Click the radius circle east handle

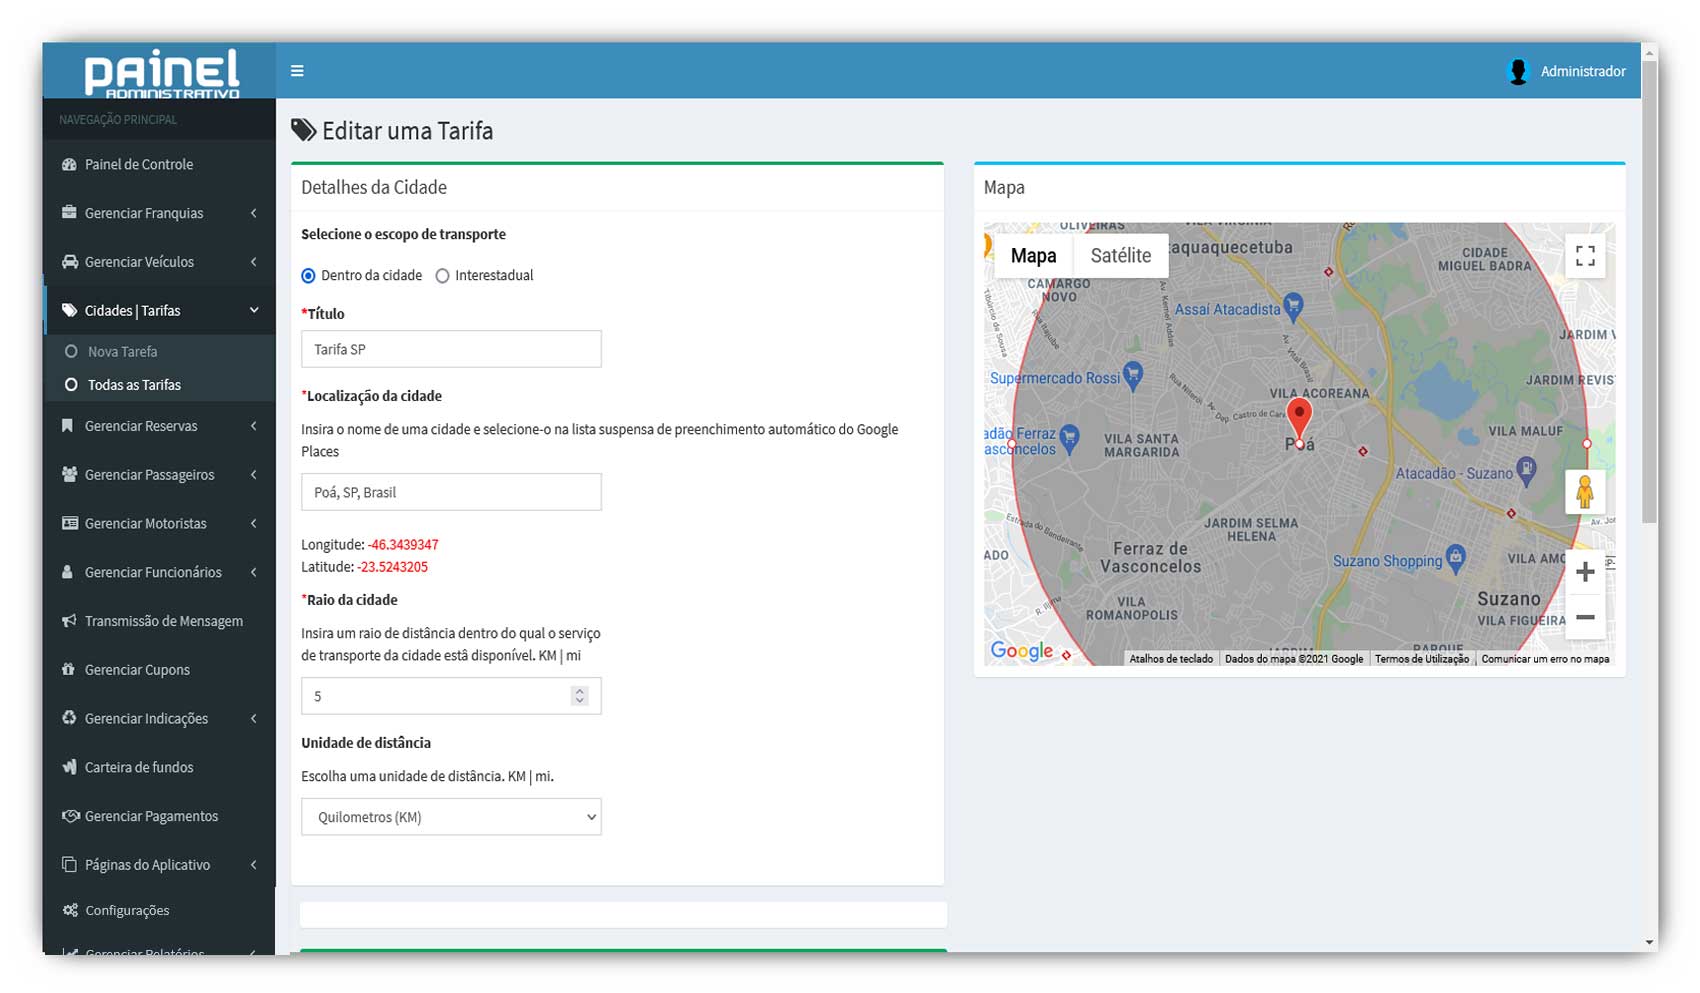[x=1587, y=443]
